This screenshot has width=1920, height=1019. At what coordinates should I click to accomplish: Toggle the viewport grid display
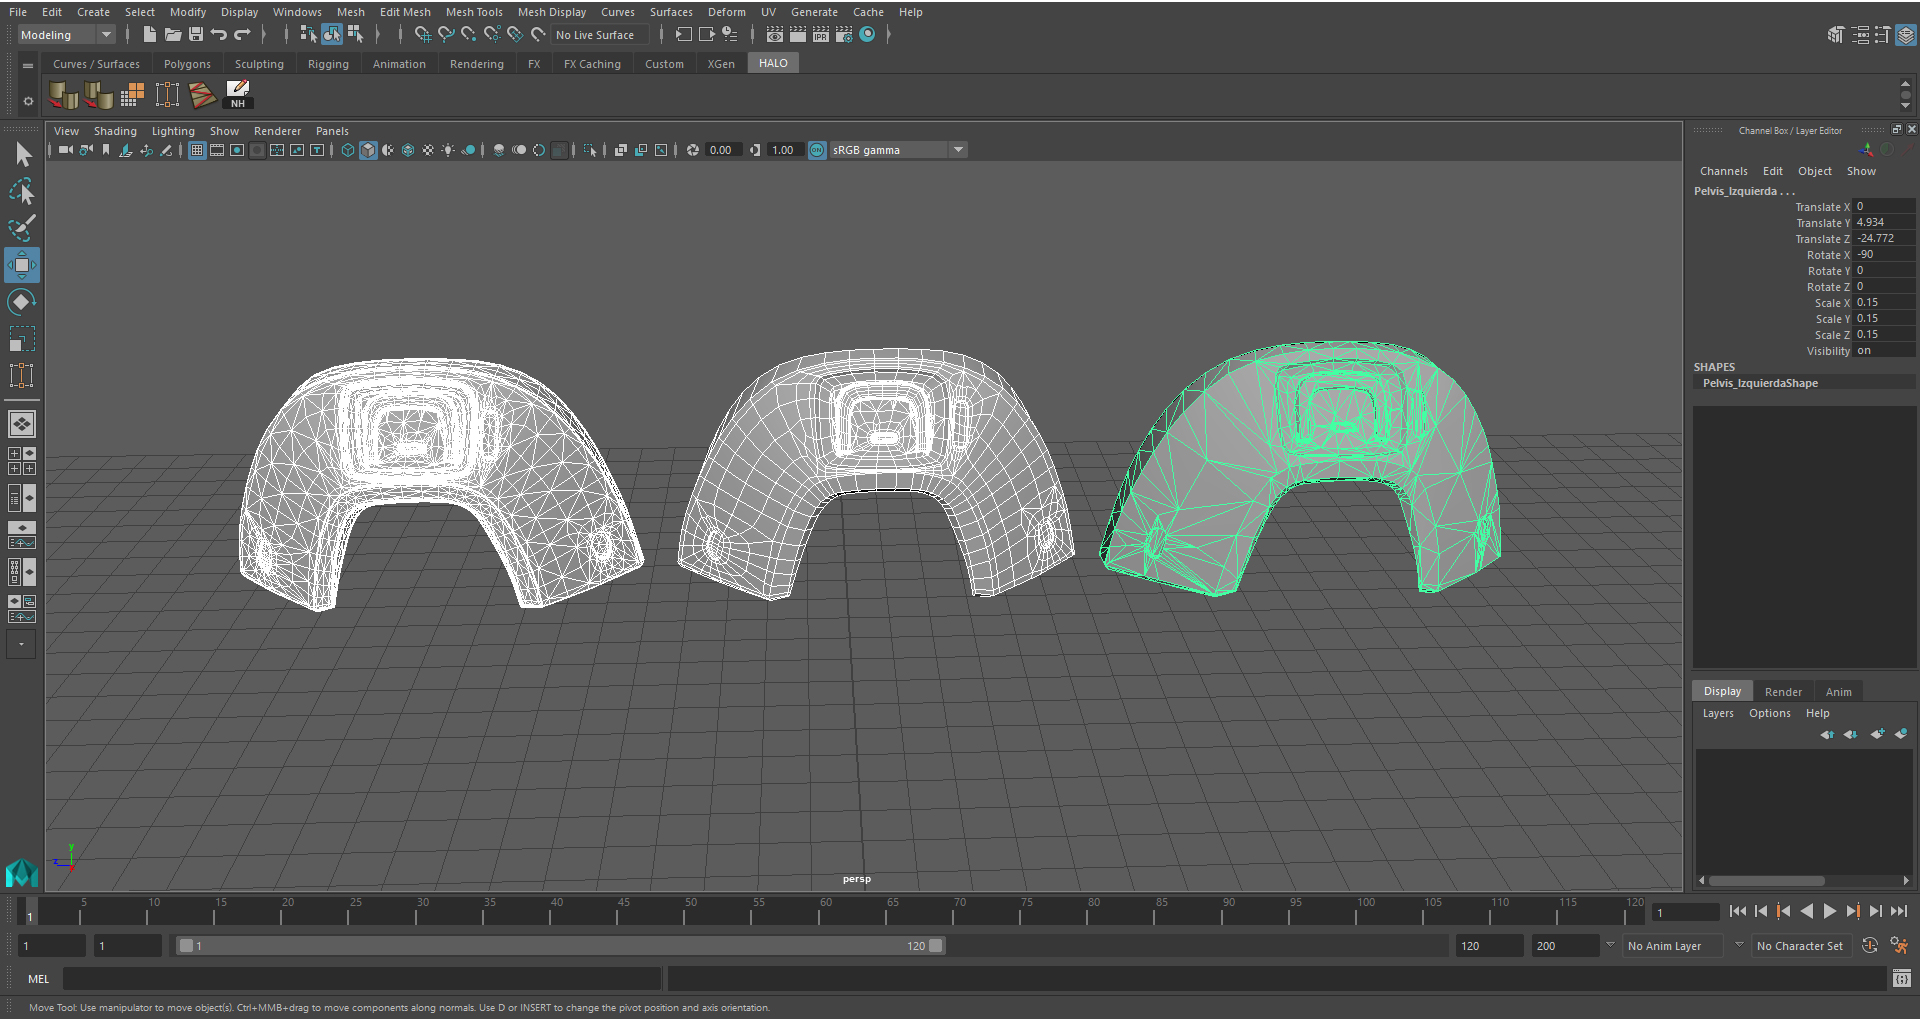click(197, 150)
